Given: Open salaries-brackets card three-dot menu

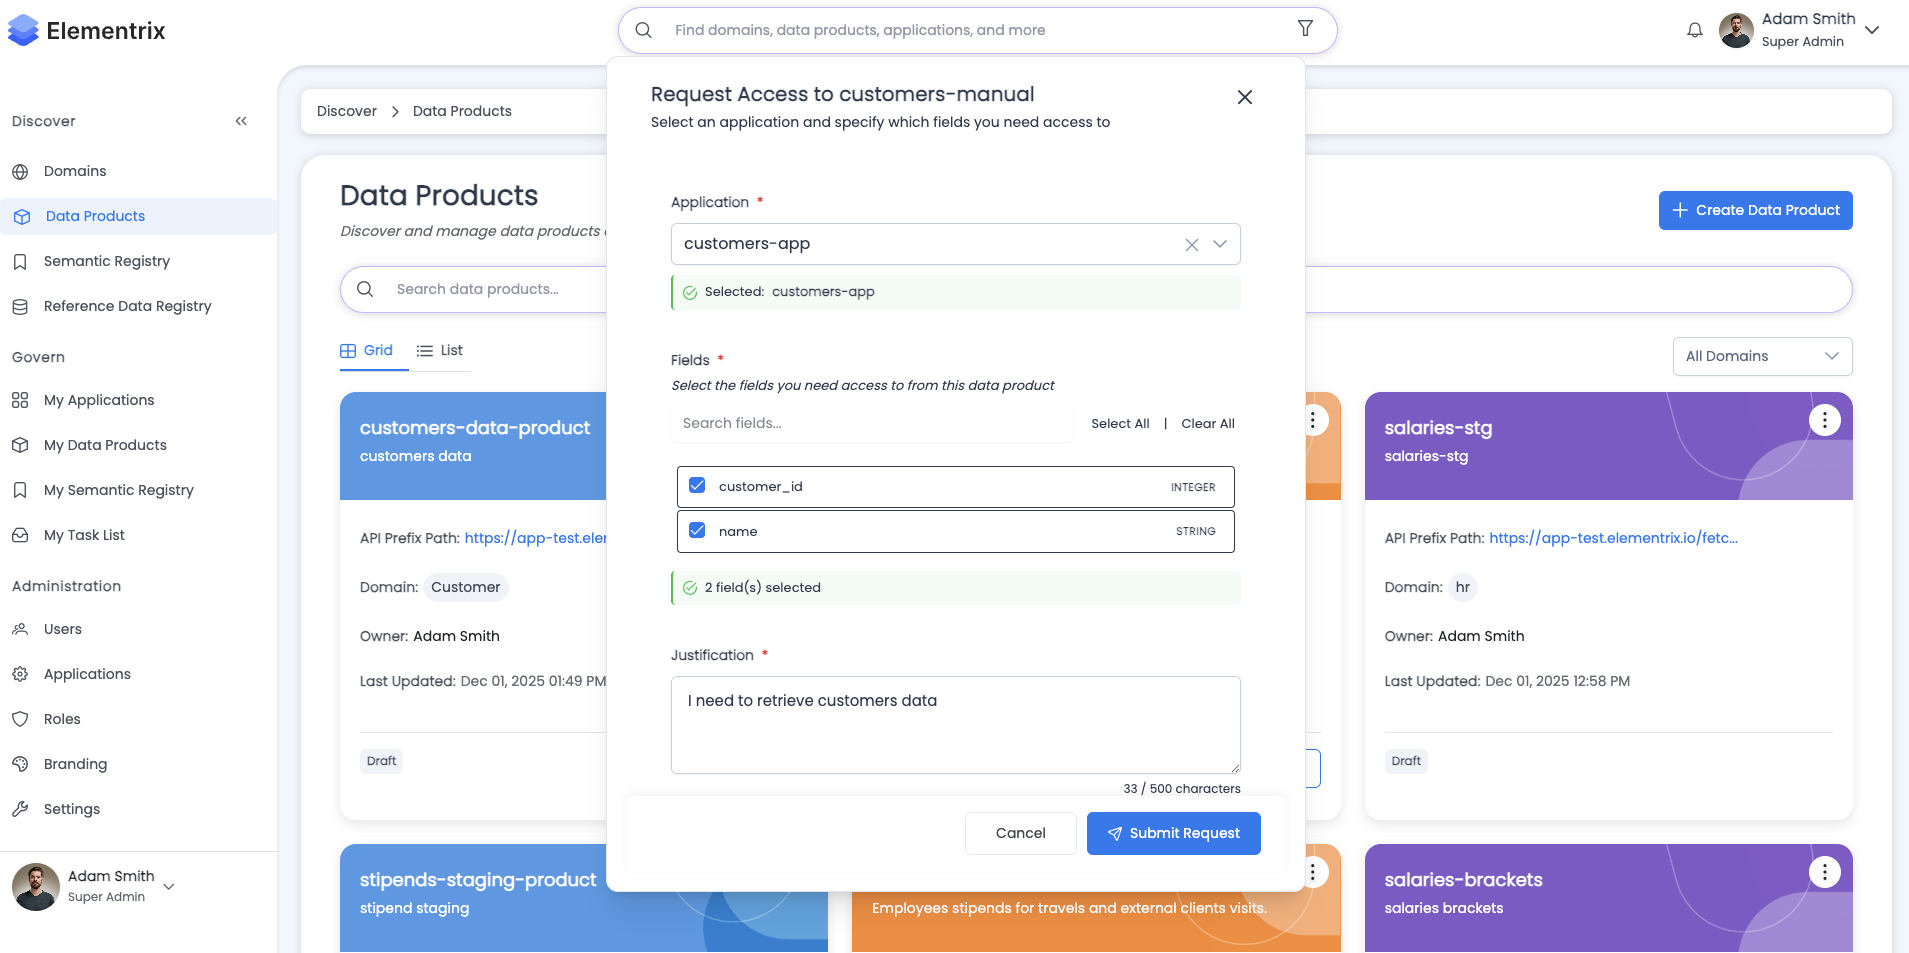Looking at the screenshot, I should [x=1824, y=873].
